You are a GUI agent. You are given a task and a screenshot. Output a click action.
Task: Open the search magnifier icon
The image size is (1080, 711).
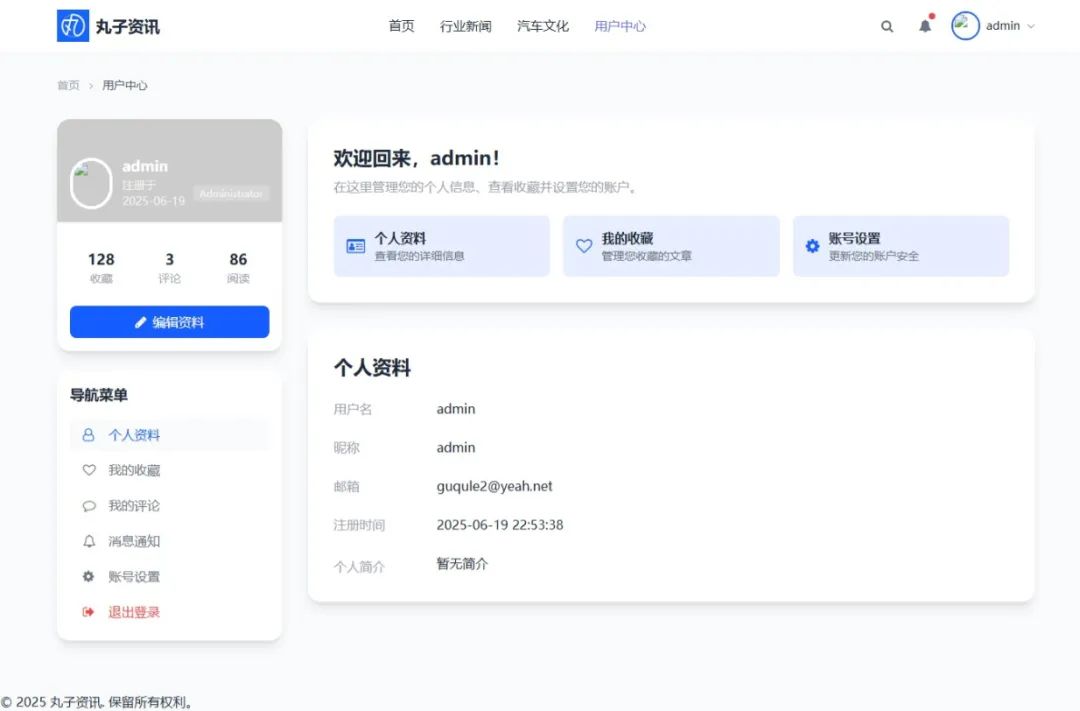coord(886,26)
